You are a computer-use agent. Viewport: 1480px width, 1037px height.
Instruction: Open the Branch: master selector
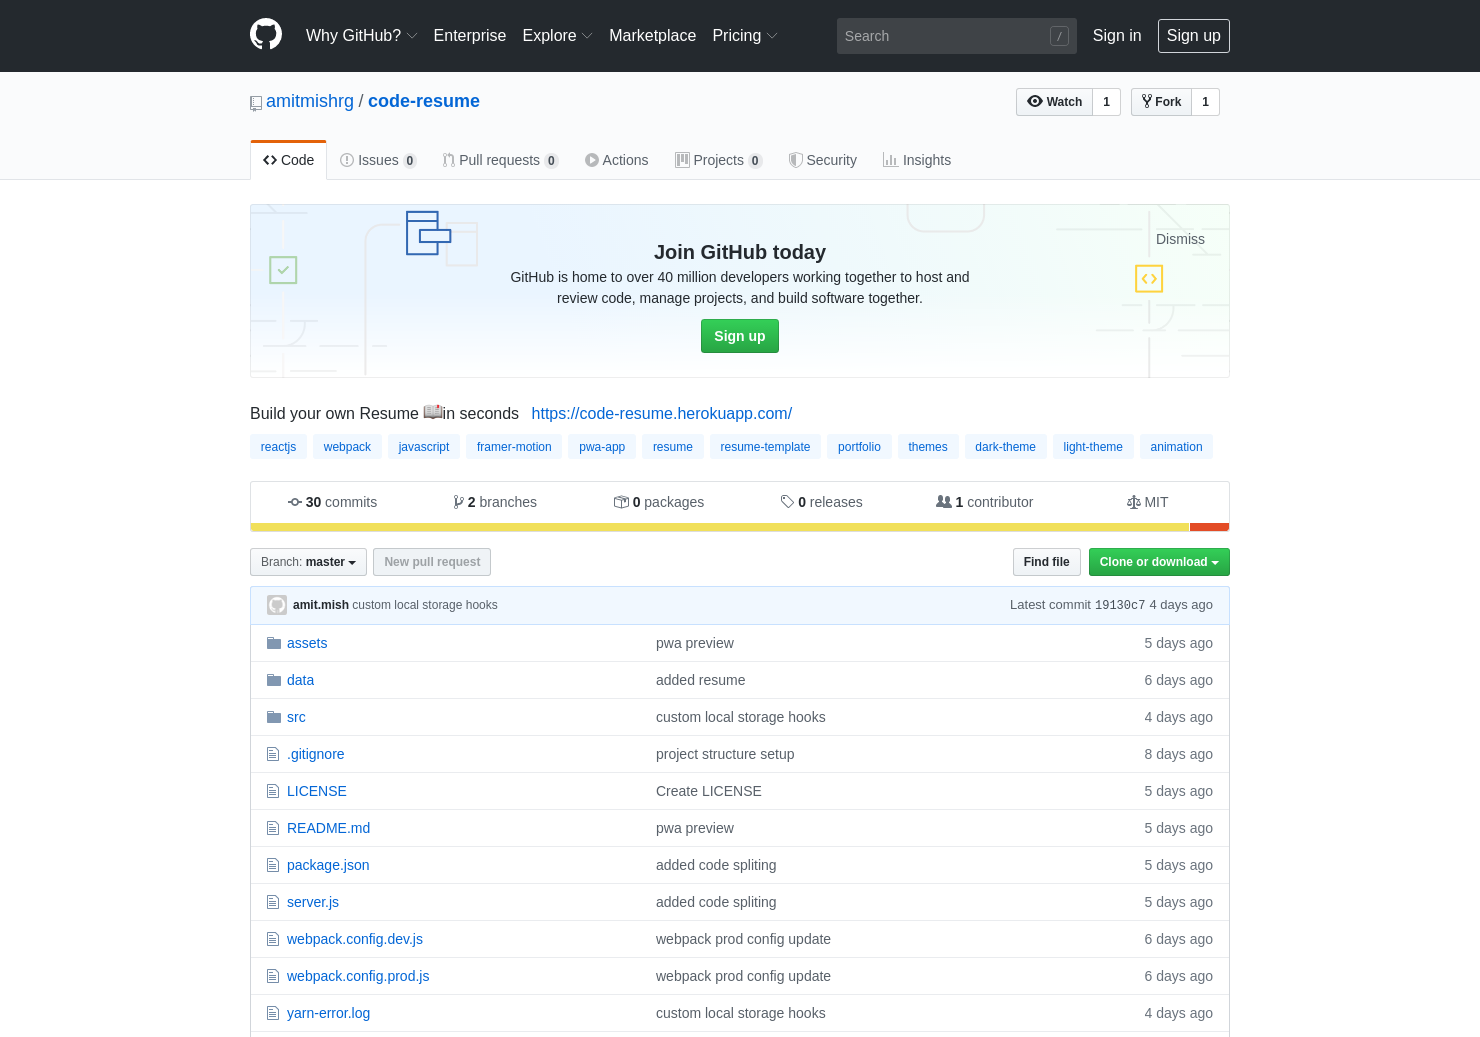click(308, 562)
